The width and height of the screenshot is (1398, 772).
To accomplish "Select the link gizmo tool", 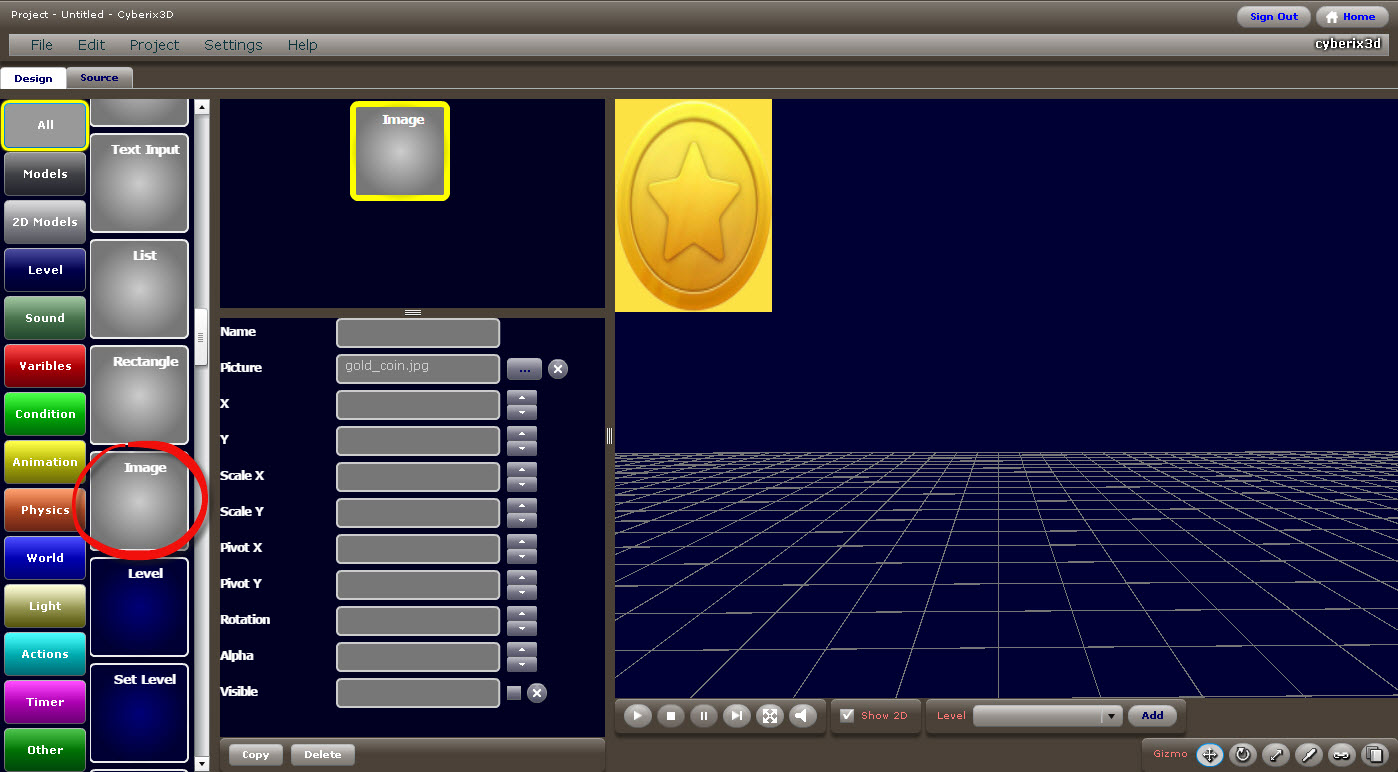I will point(1342,754).
